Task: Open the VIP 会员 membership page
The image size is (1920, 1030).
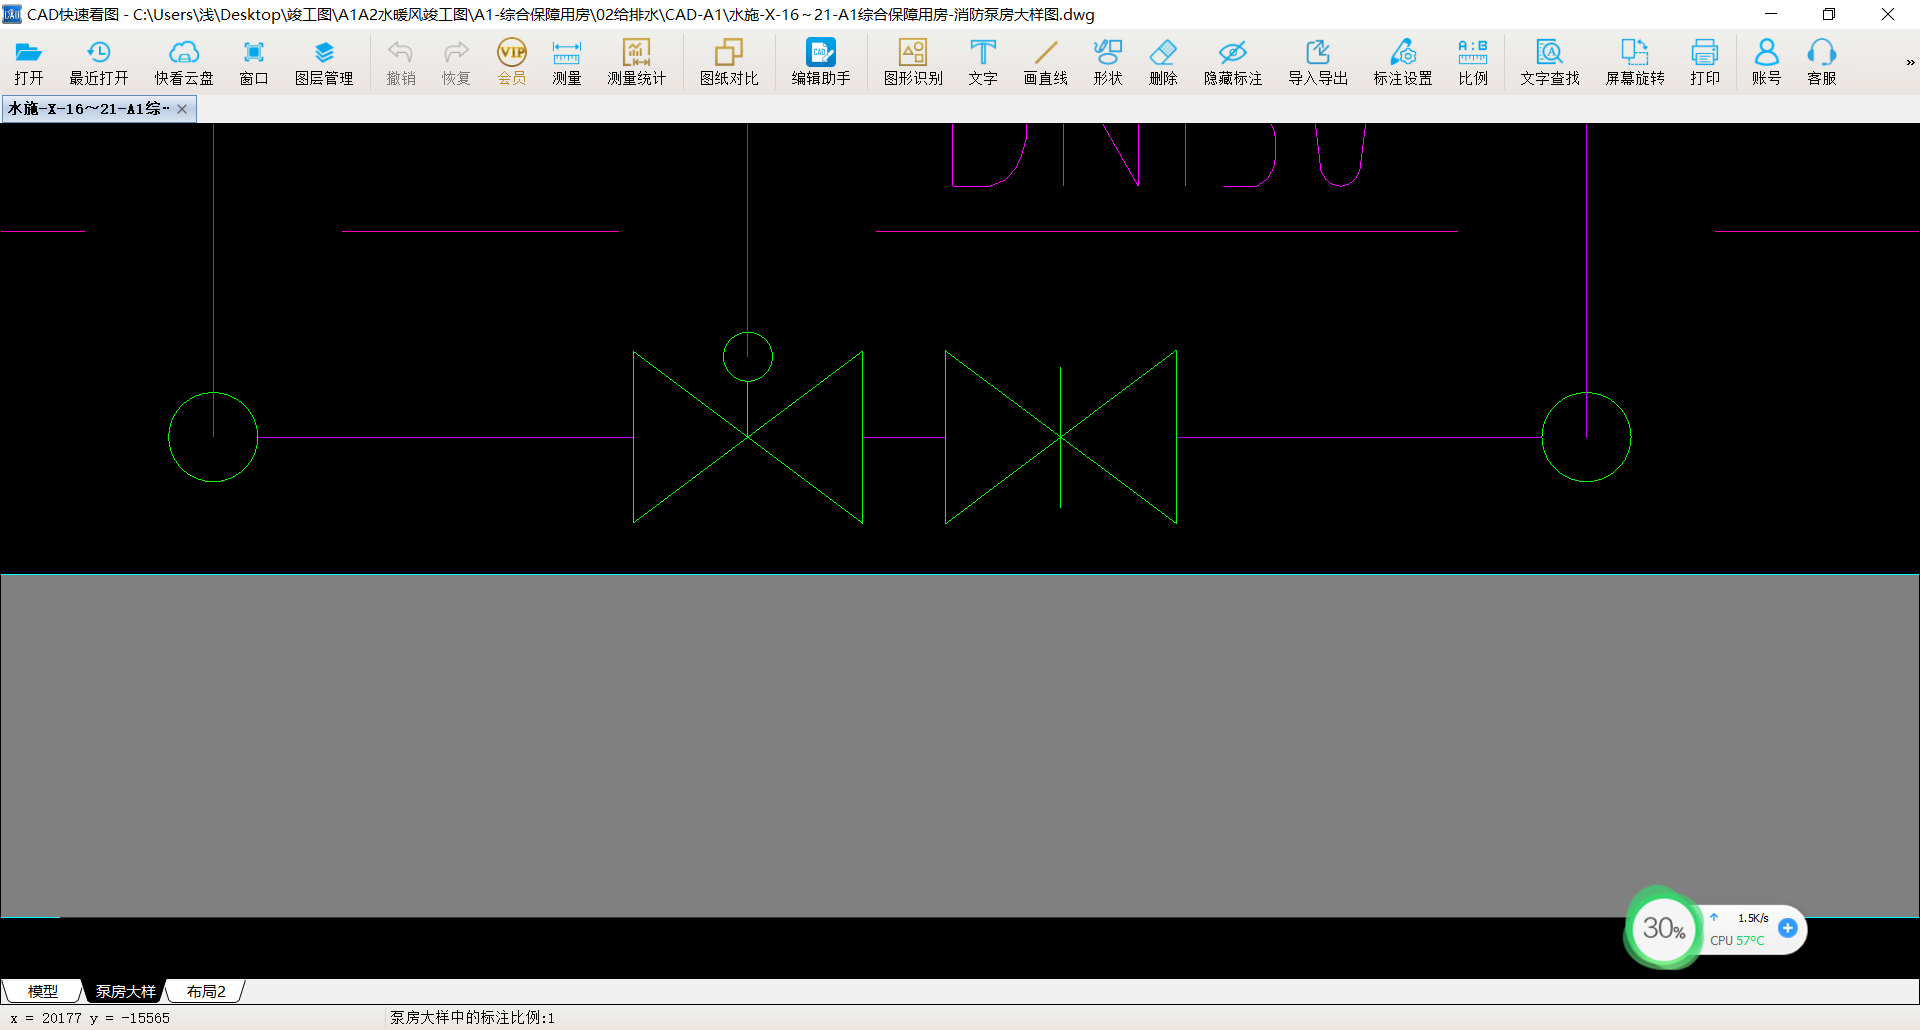Action: click(x=512, y=62)
